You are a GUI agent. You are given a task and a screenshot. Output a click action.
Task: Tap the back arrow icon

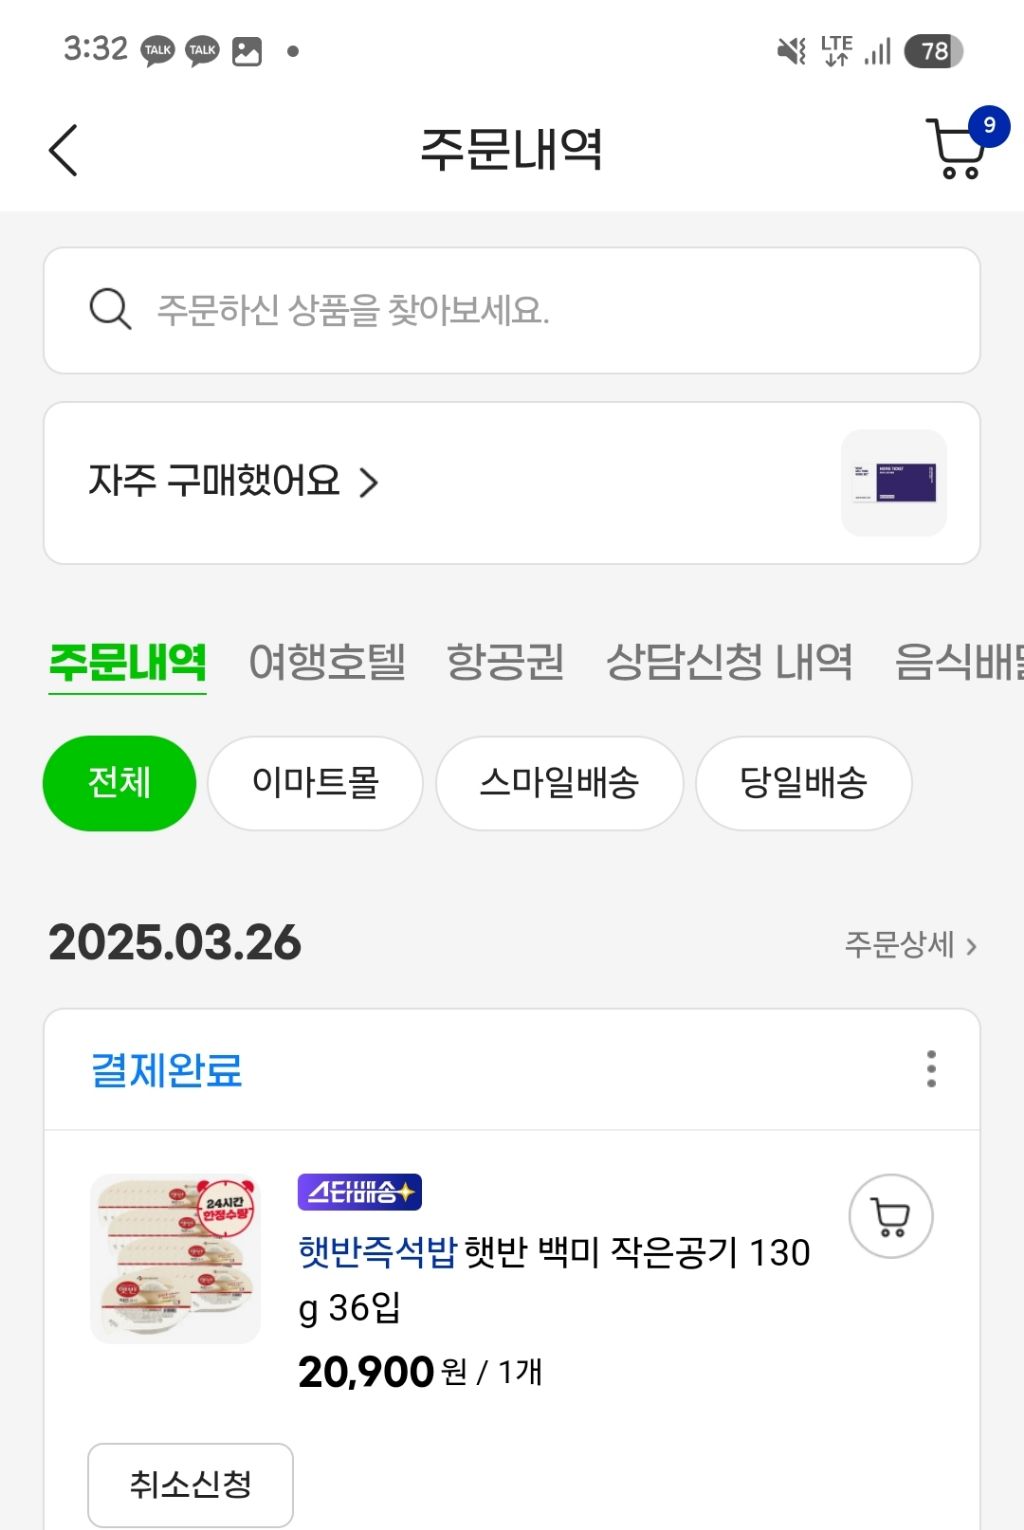click(x=63, y=151)
